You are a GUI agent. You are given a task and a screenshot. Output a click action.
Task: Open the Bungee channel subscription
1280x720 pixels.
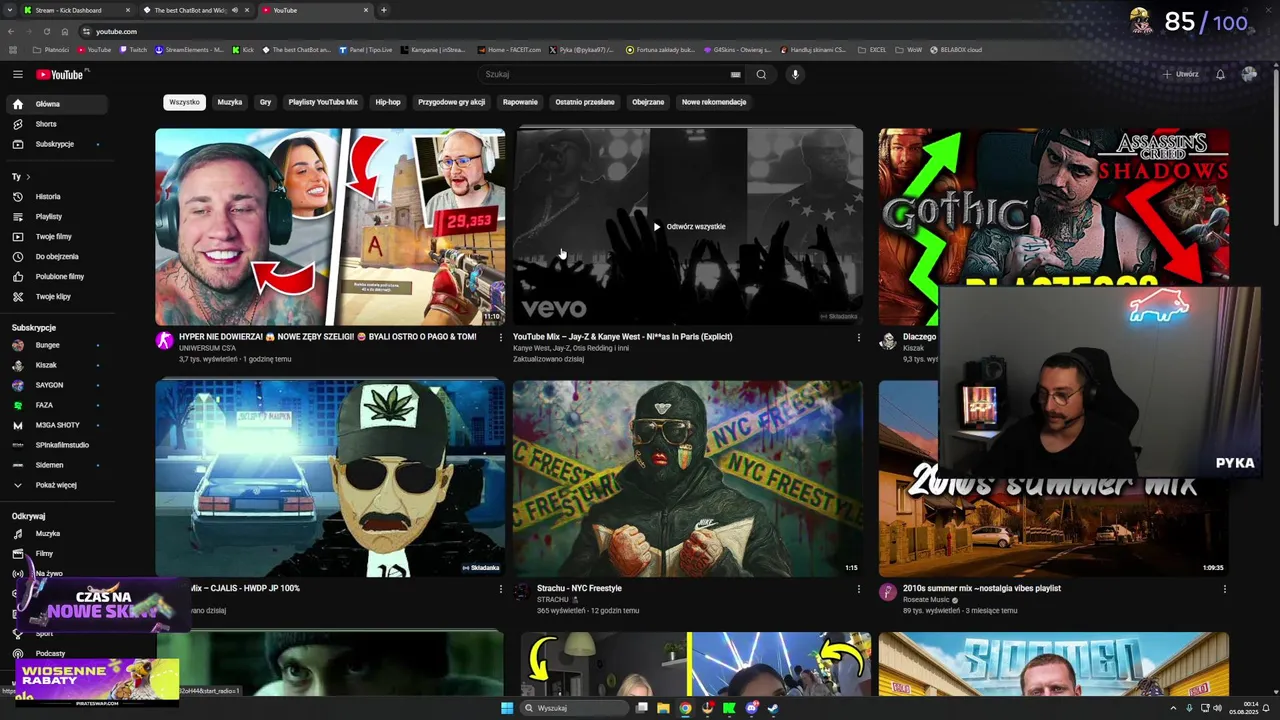(x=55, y=345)
